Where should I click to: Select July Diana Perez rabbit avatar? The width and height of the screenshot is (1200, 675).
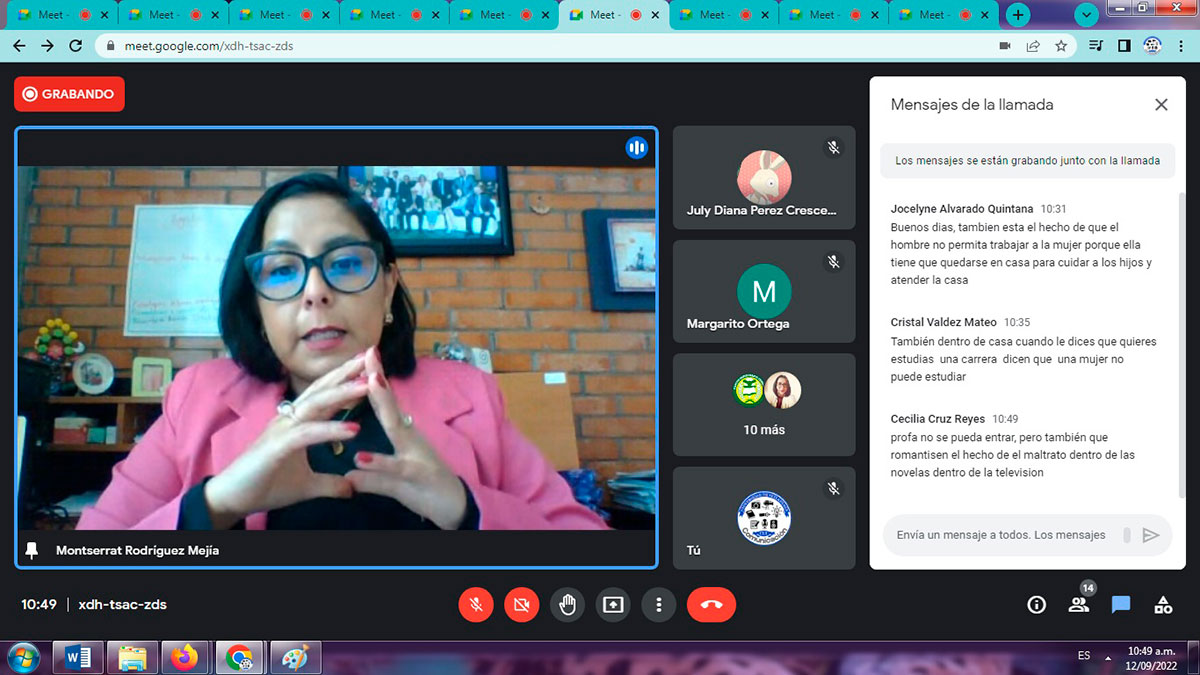pos(764,178)
